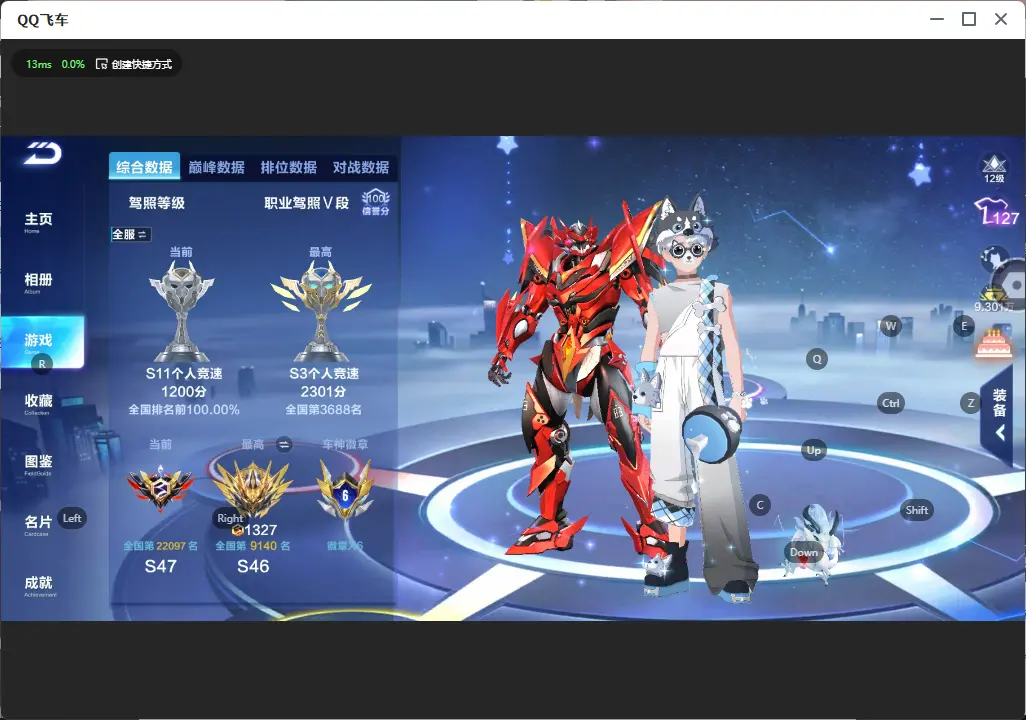This screenshot has width=1026, height=720.
Task: Click the W key overlay button
Action: tap(891, 325)
